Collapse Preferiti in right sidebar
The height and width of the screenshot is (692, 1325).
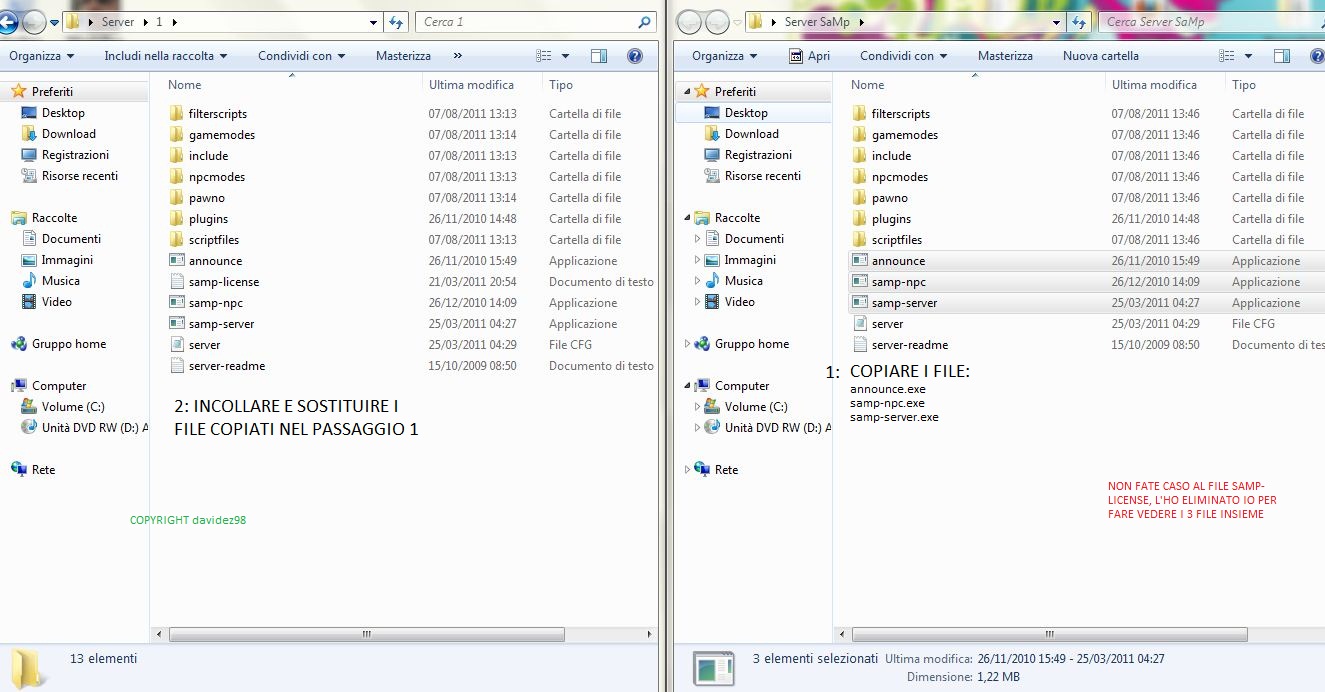(x=687, y=92)
